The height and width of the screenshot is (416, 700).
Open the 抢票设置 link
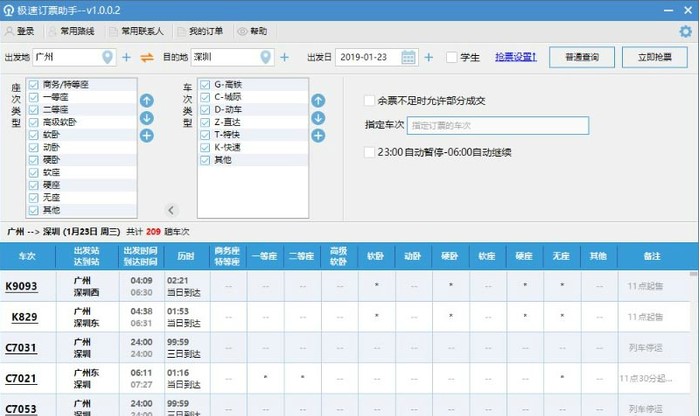coord(516,58)
